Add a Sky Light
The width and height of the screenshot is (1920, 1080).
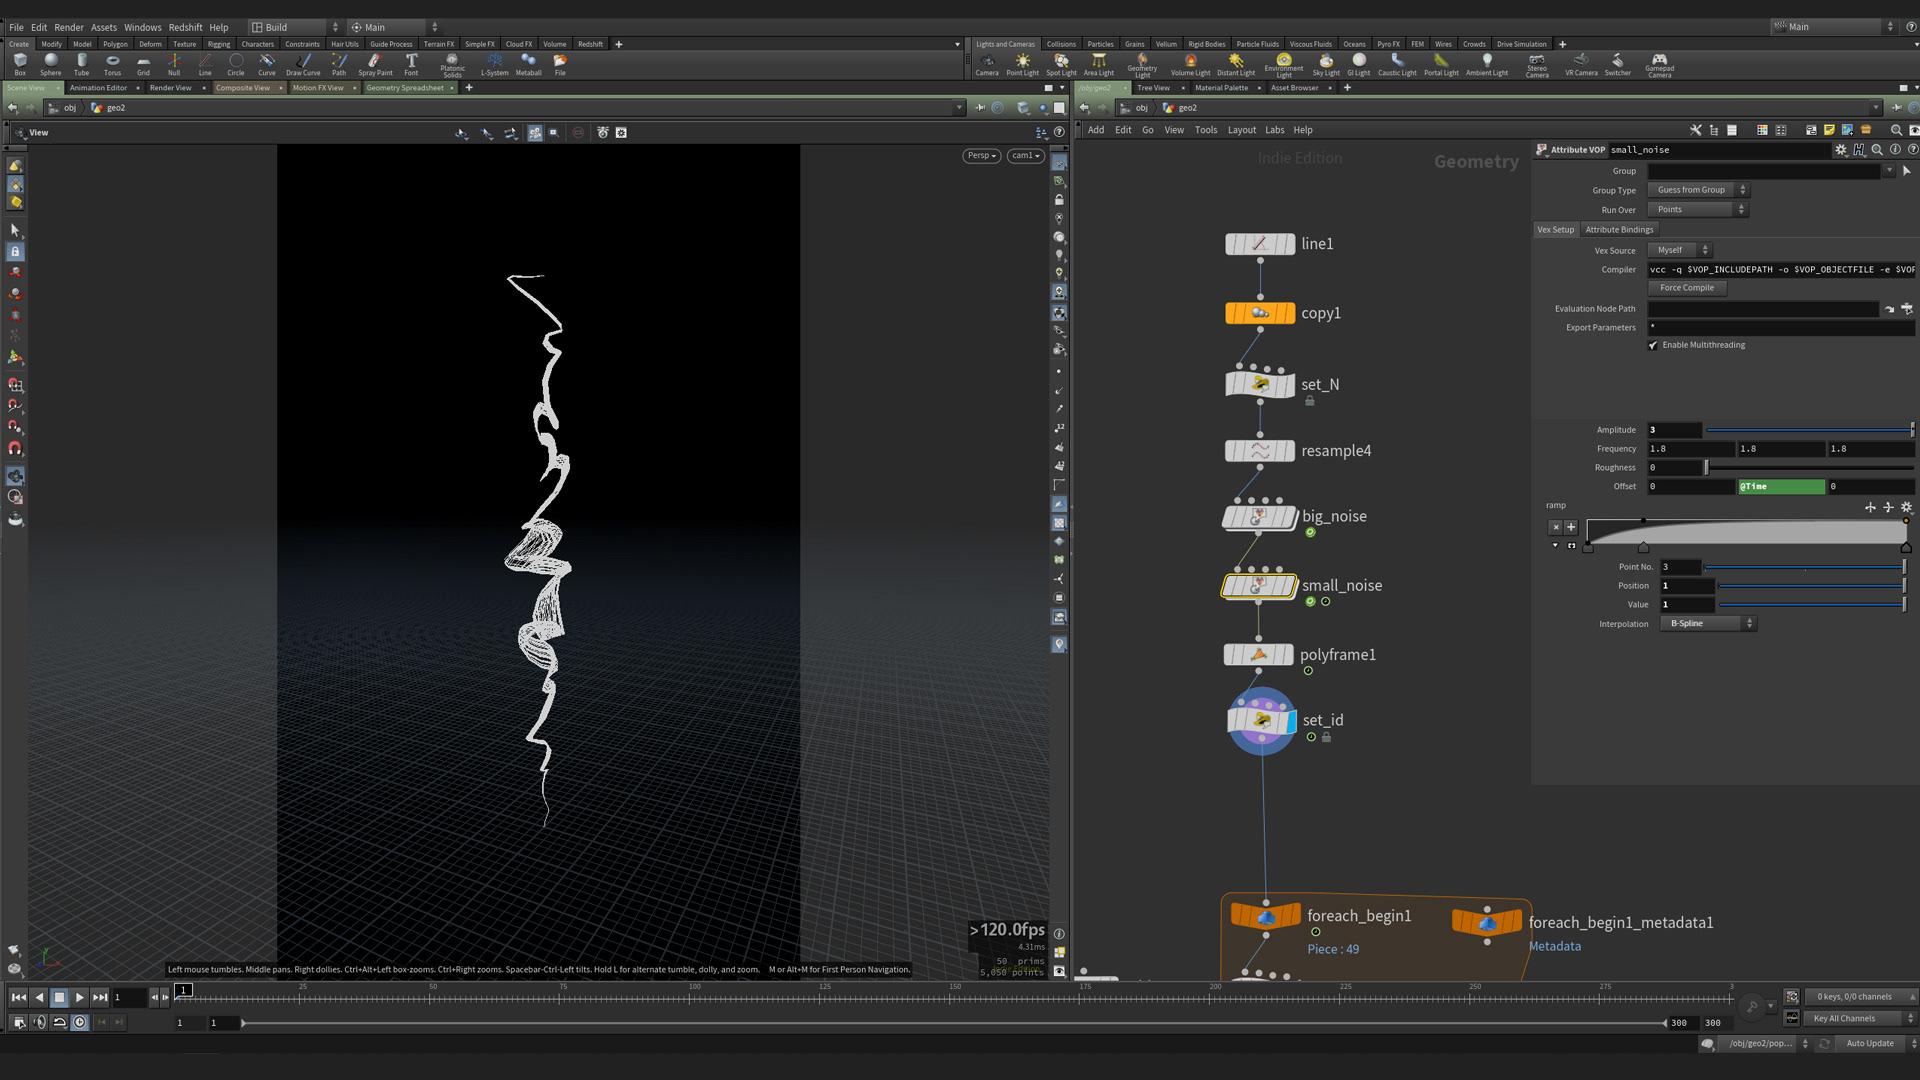coord(1326,65)
